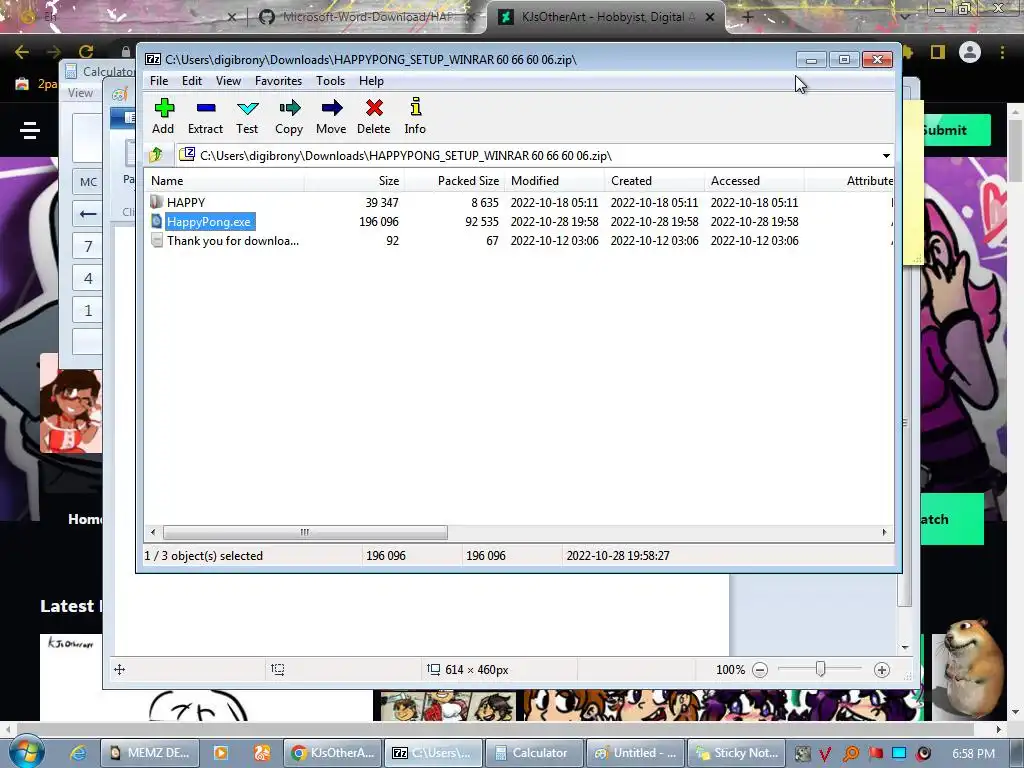Screen dimensions: 1024x768
Task: Open the Info toolbar icon
Action: coord(415,117)
